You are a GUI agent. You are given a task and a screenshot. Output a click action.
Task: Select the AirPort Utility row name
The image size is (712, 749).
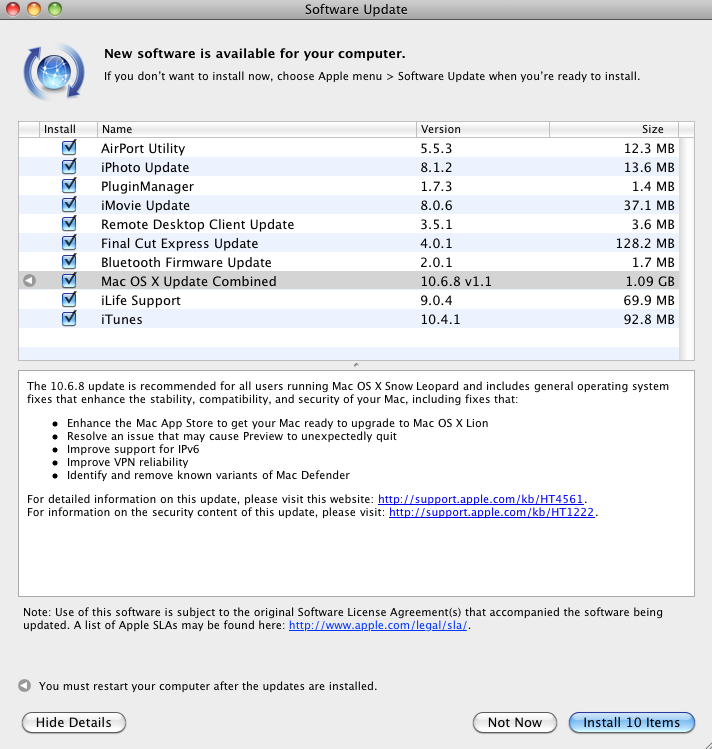pos(143,148)
